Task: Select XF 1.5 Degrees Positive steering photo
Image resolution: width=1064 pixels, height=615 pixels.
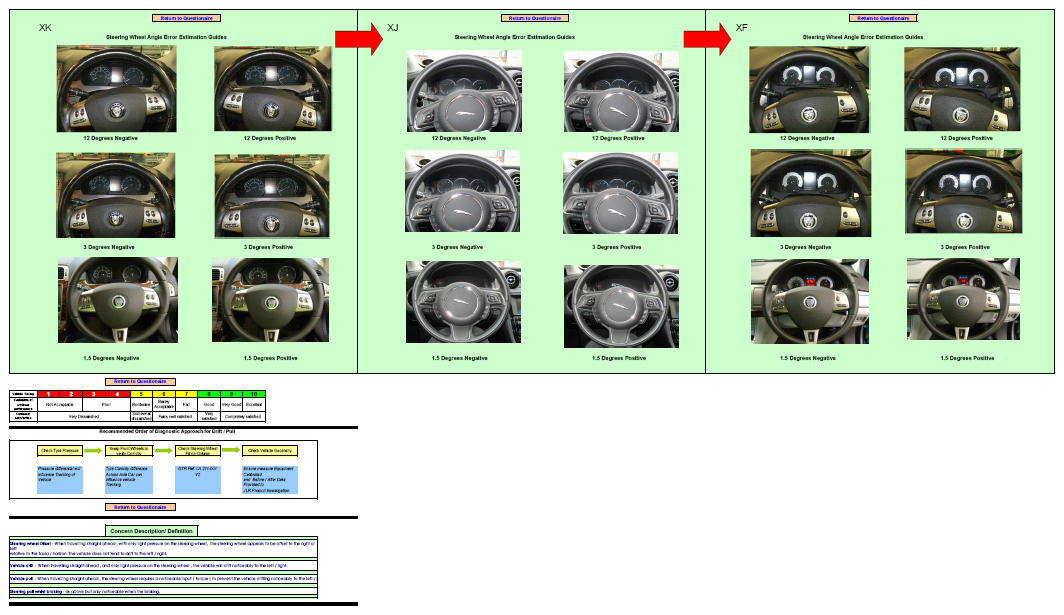Action: tap(963, 299)
